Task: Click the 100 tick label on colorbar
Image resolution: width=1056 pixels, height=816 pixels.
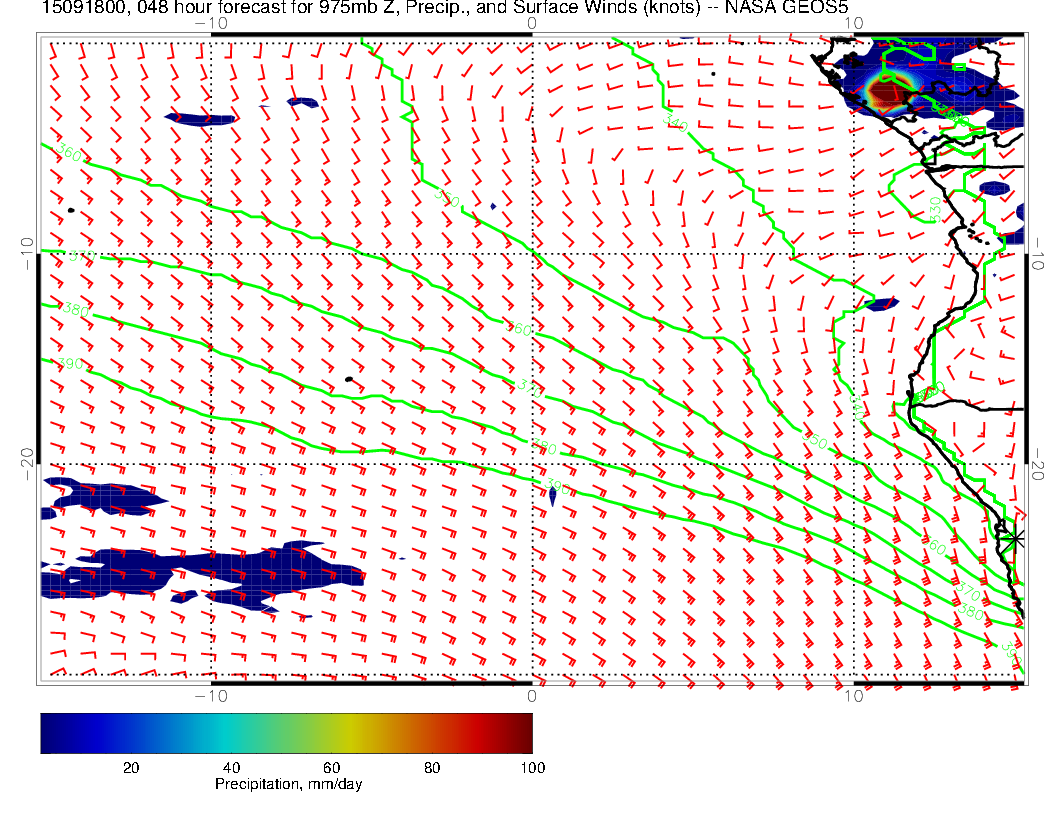Action: pos(532,768)
